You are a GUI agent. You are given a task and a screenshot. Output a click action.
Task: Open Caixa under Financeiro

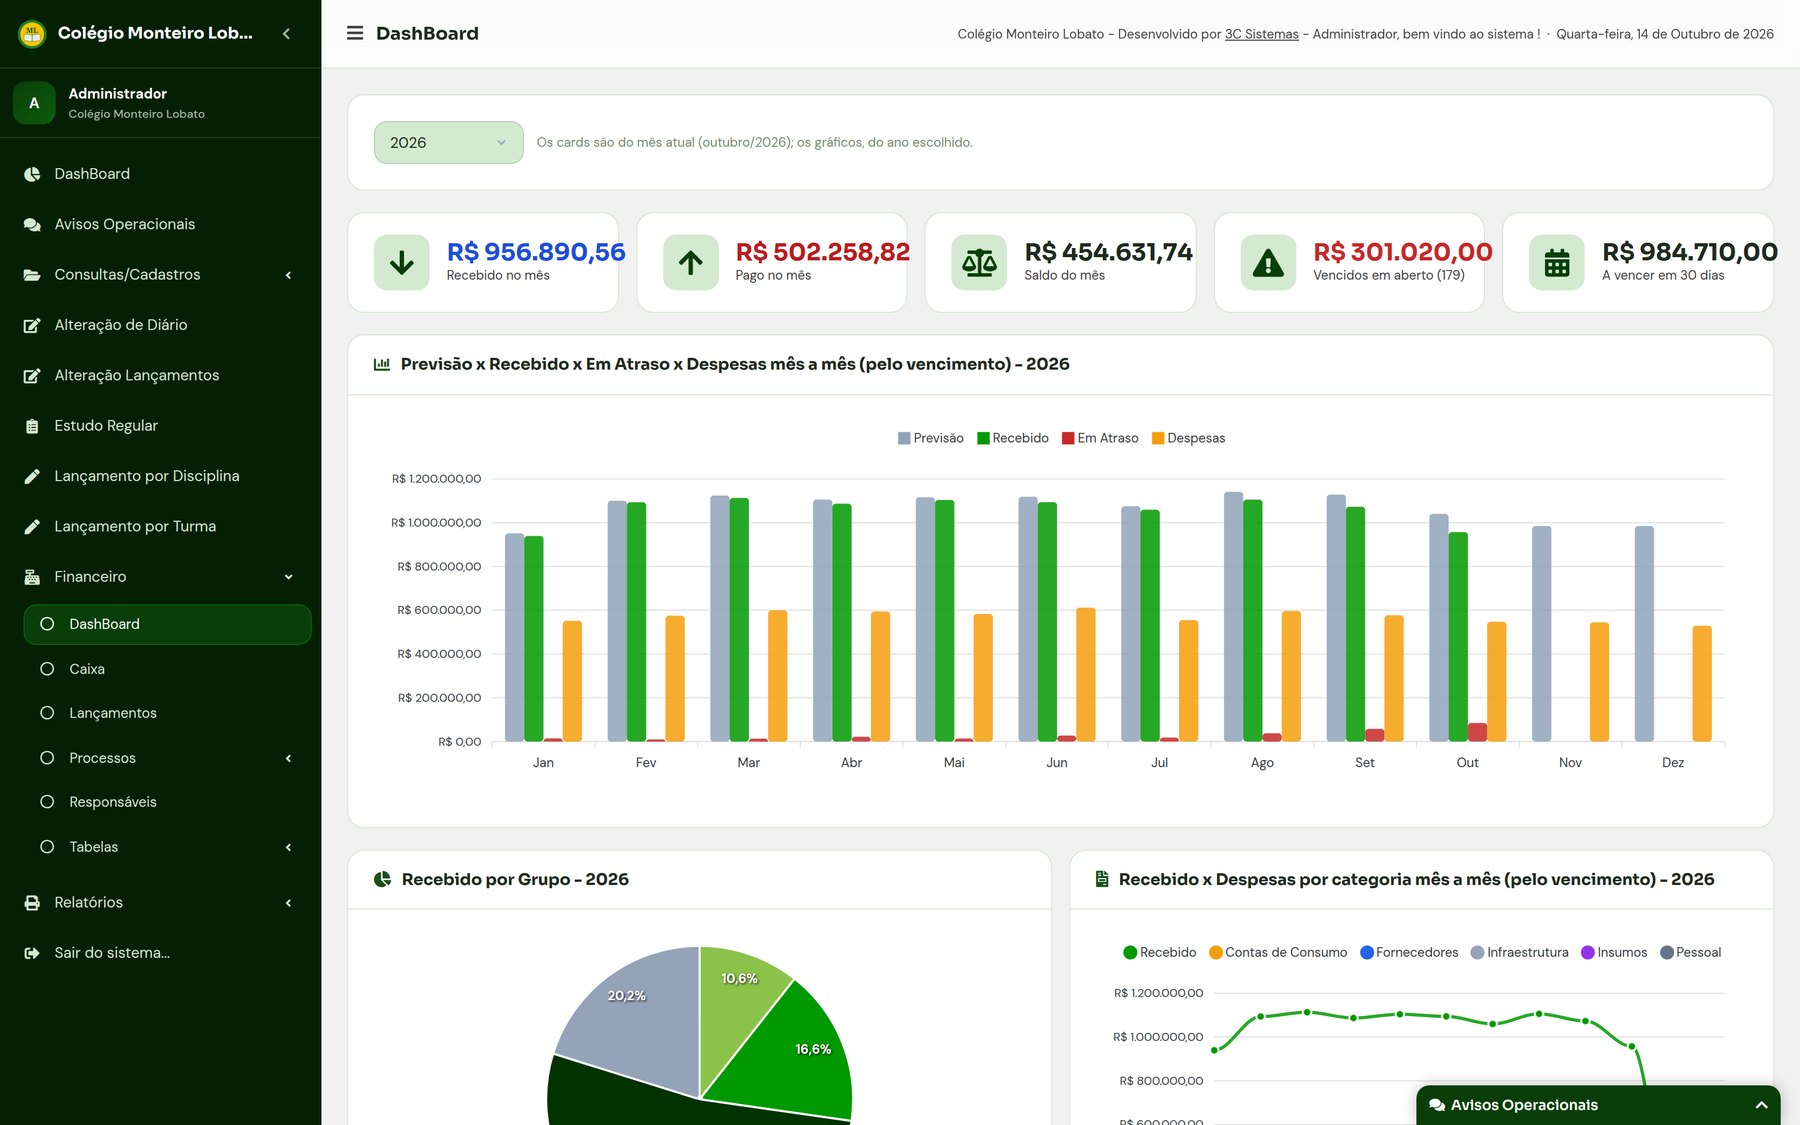(x=167, y=669)
